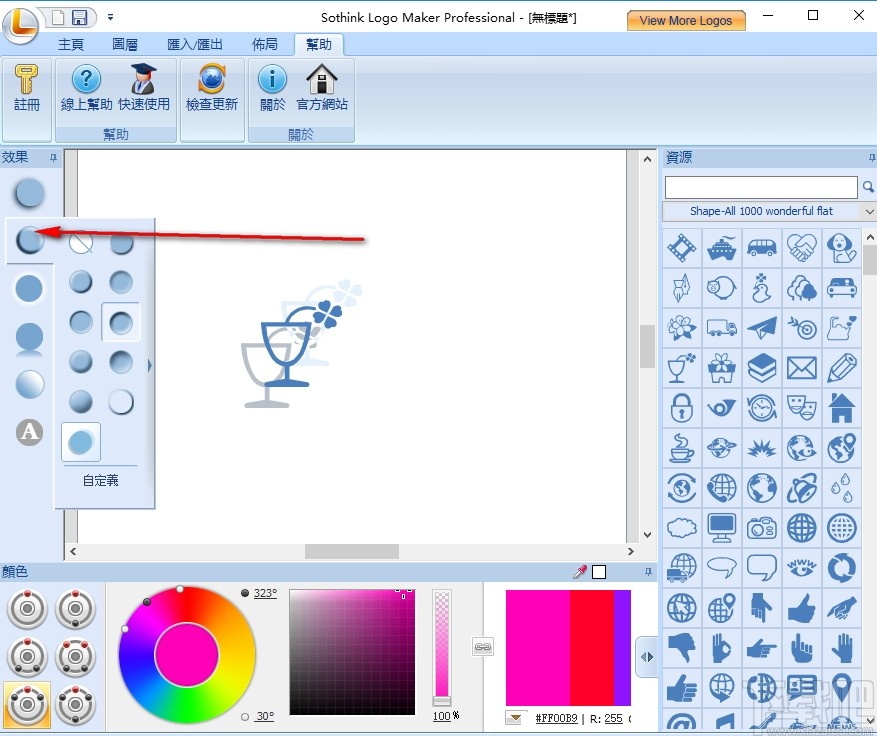877x736 pixels.
Task: Click the 自定義 custom effect button
Action: [99, 480]
